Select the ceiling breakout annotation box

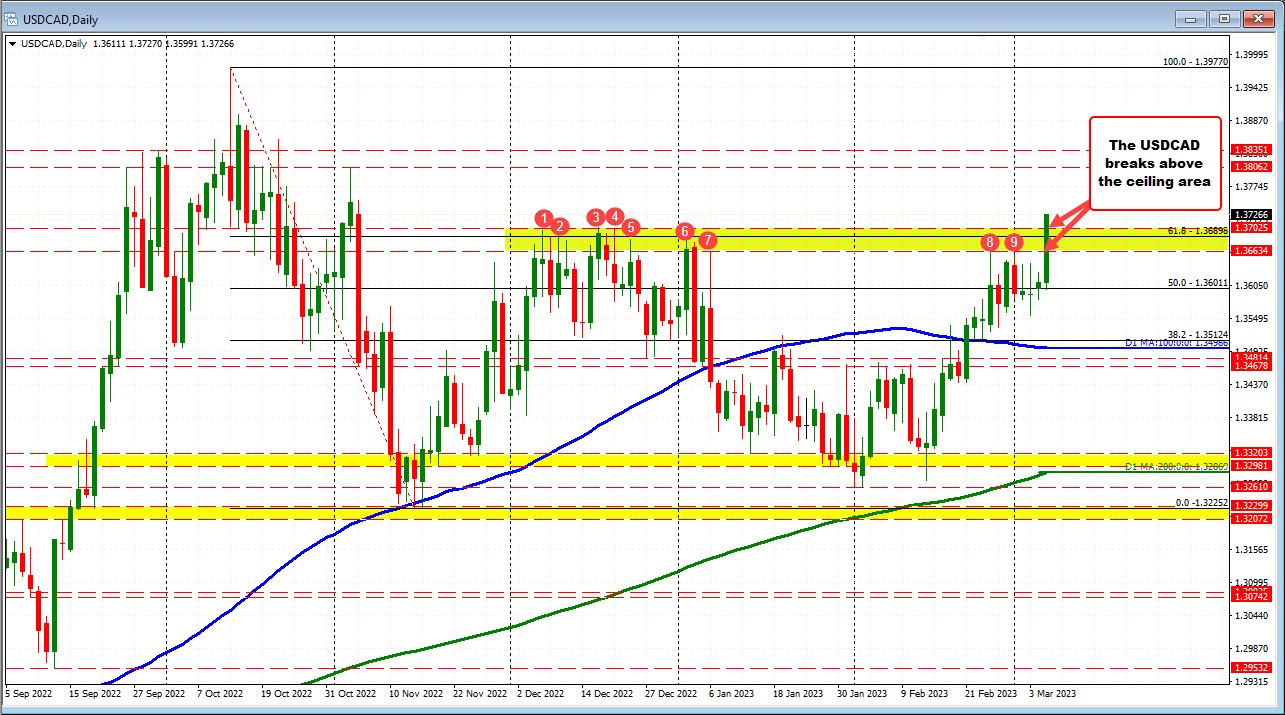coord(1154,162)
